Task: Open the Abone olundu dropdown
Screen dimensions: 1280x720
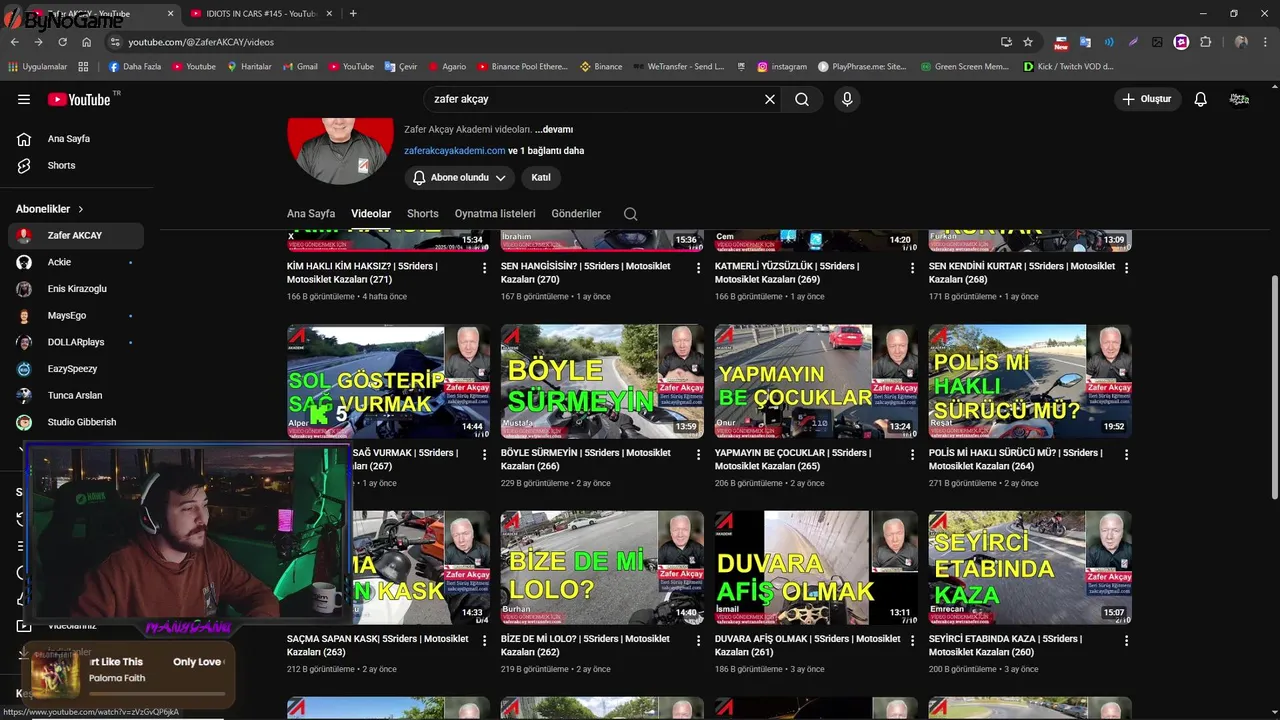Action: [x=460, y=177]
